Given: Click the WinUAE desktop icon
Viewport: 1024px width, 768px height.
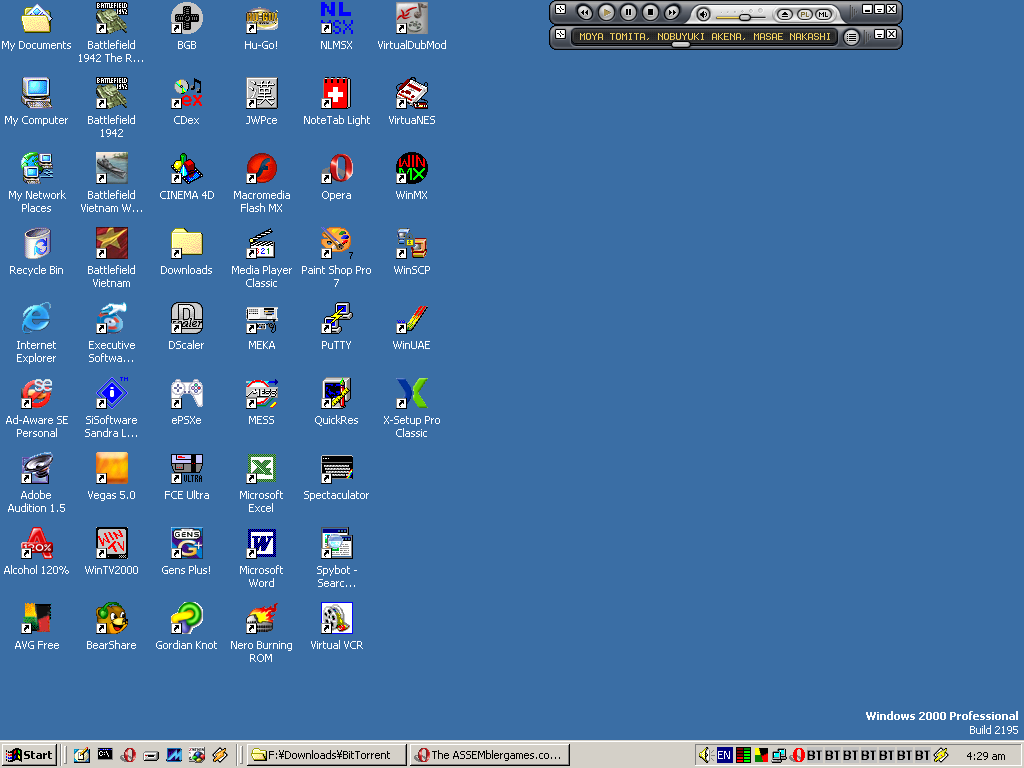Looking at the screenshot, I should 411,327.
